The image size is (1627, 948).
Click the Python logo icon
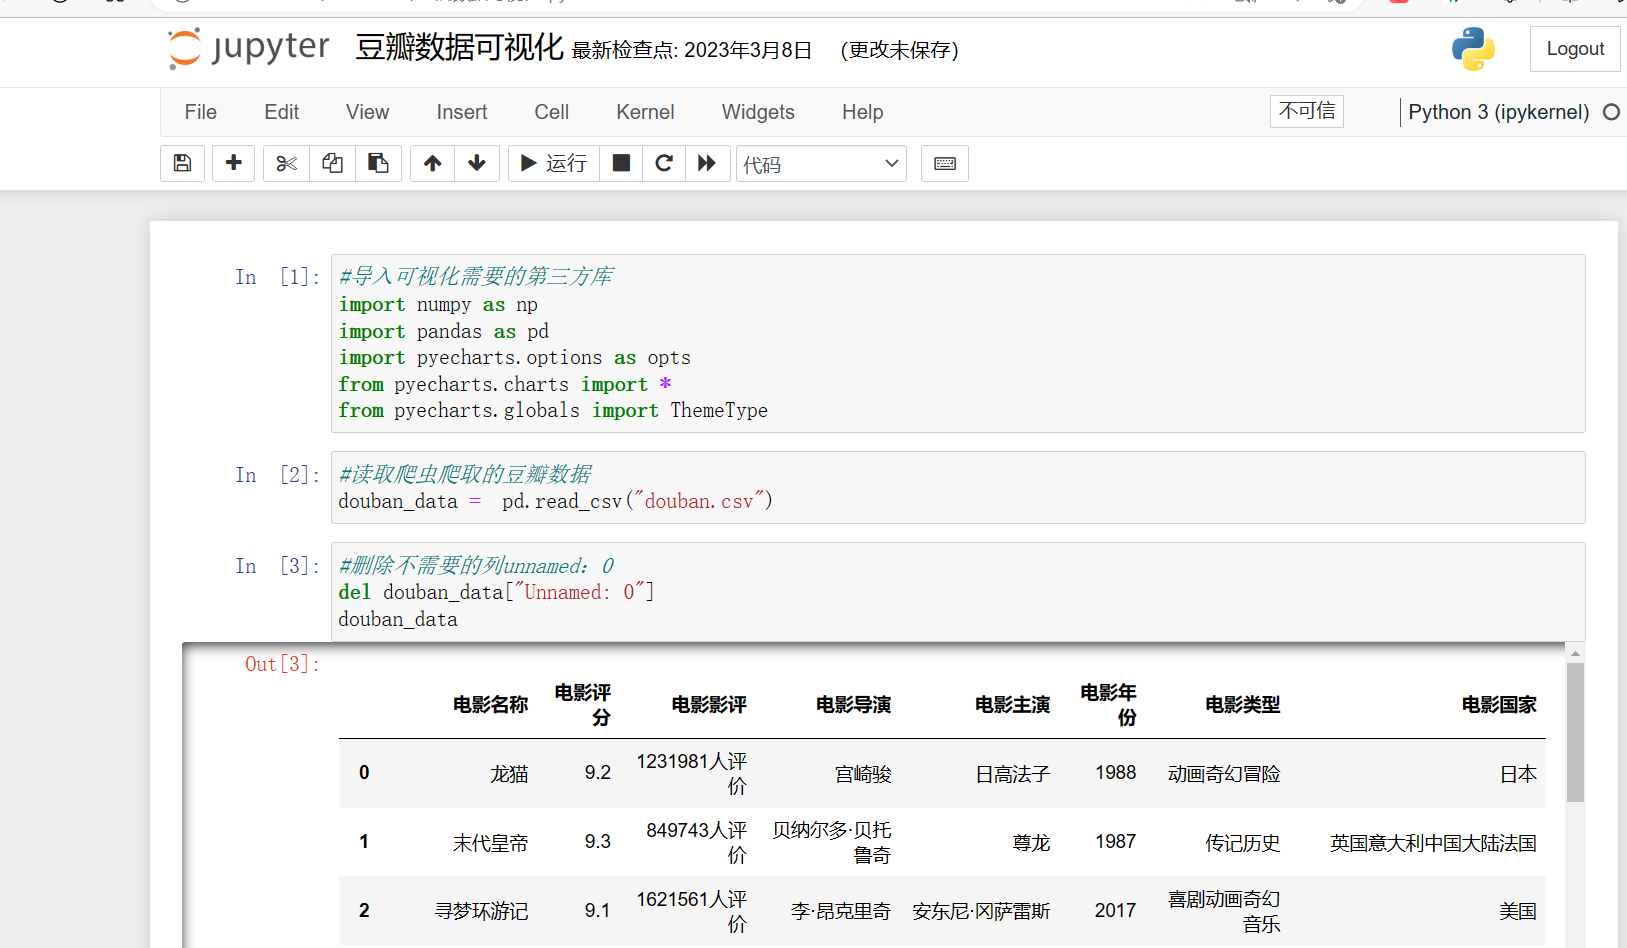[1473, 49]
